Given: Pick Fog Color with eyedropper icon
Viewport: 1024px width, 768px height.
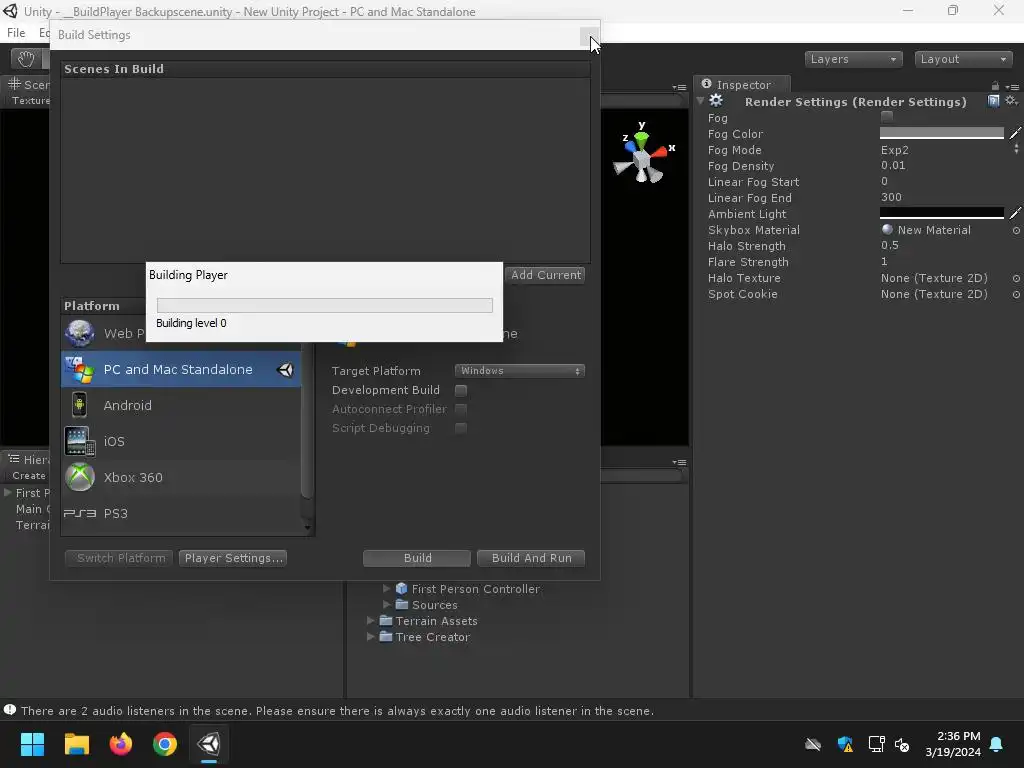Looking at the screenshot, I should point(1015,133).
